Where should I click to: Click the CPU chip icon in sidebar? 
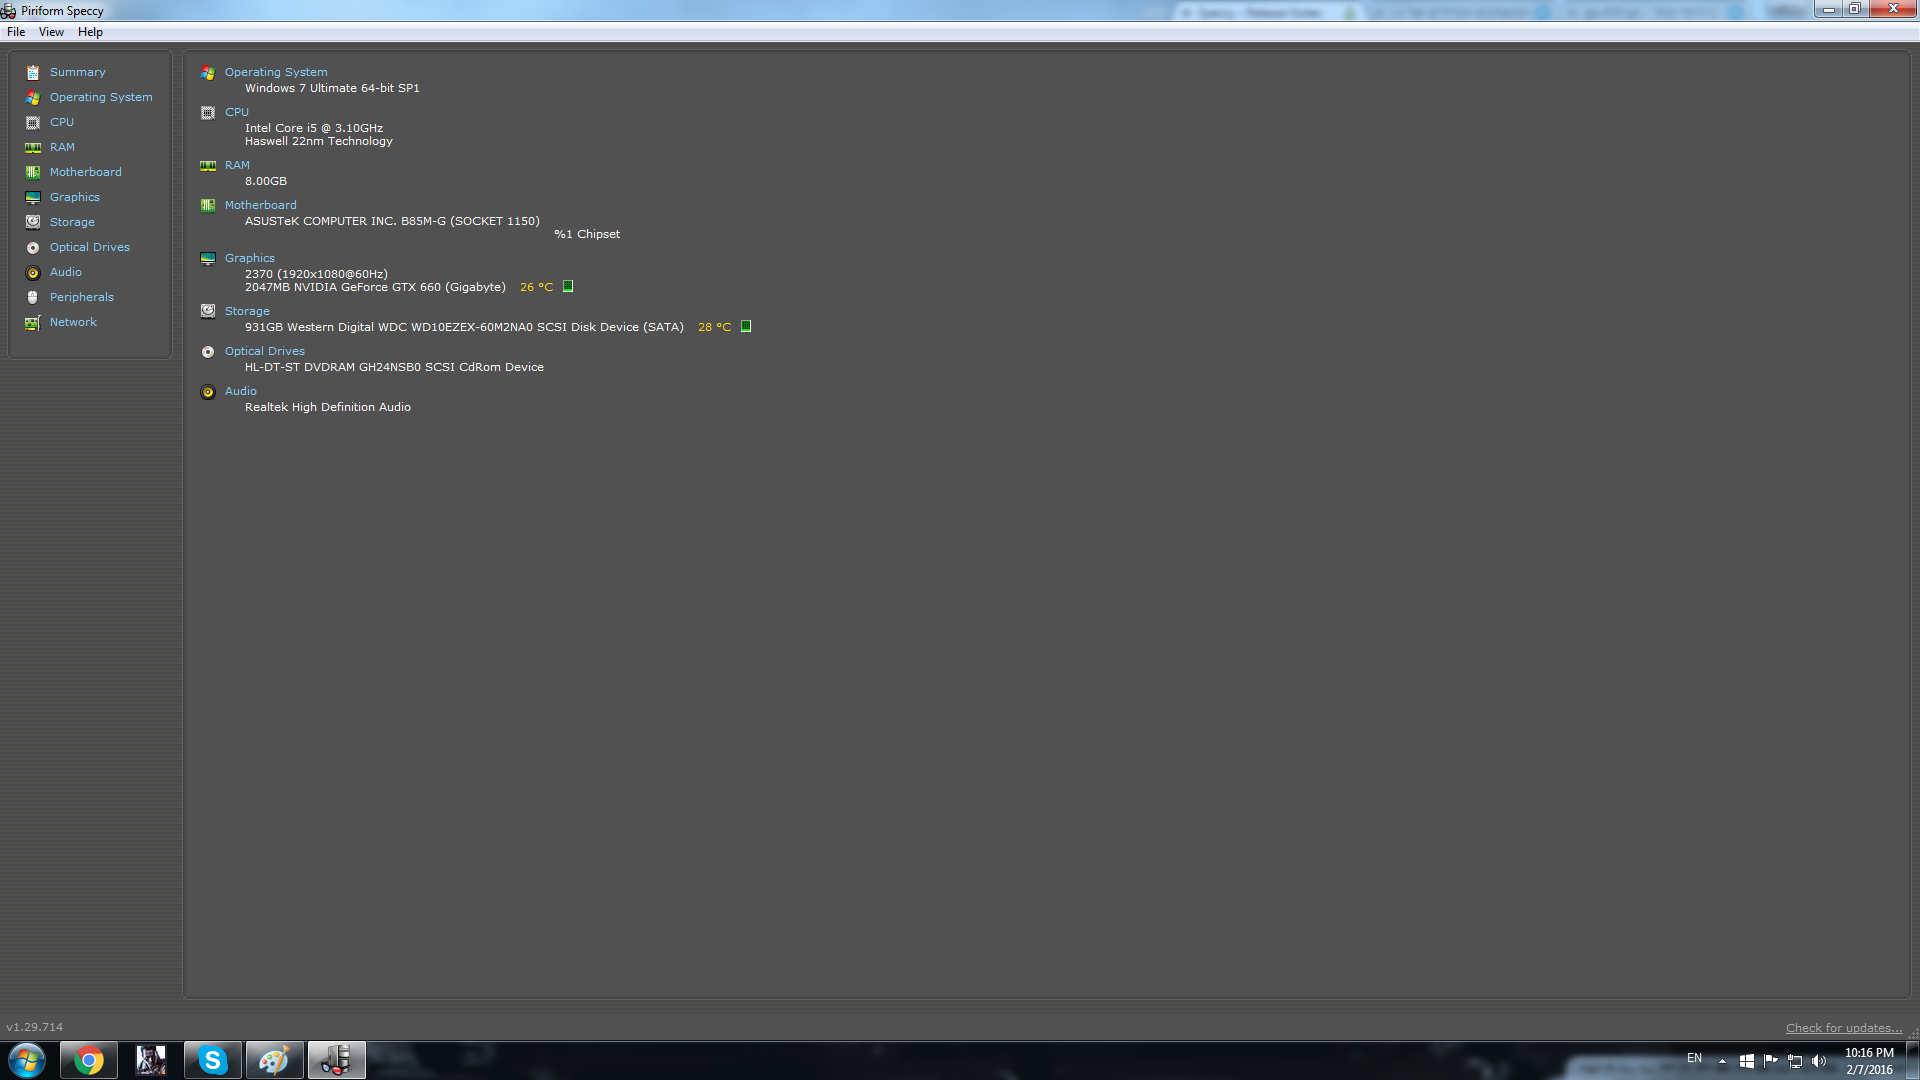pyautogui.click(x=33, y=123)
